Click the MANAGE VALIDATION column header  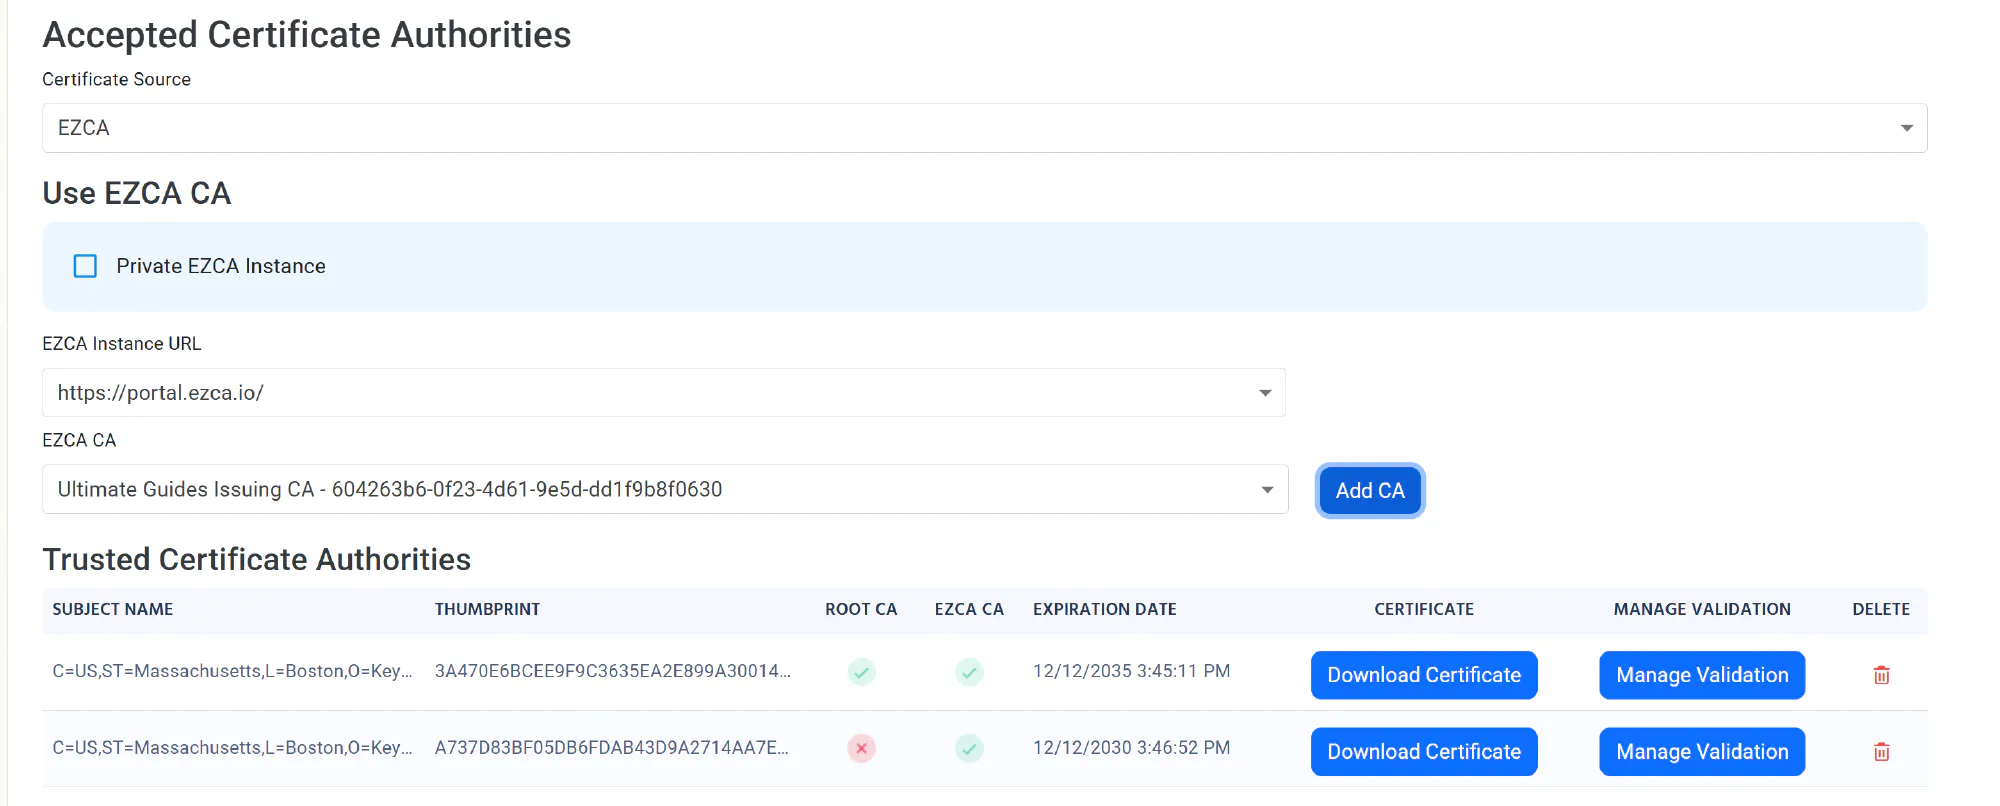pos(1702,609)
